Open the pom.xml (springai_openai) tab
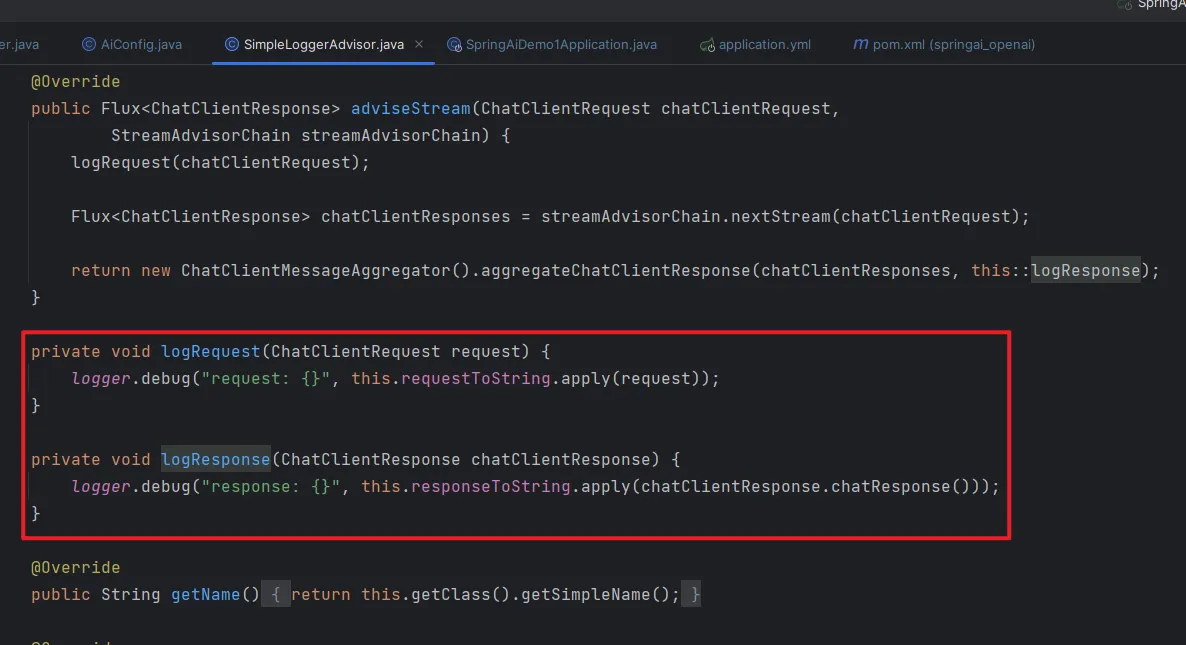1186x645 pixels. 944,45
